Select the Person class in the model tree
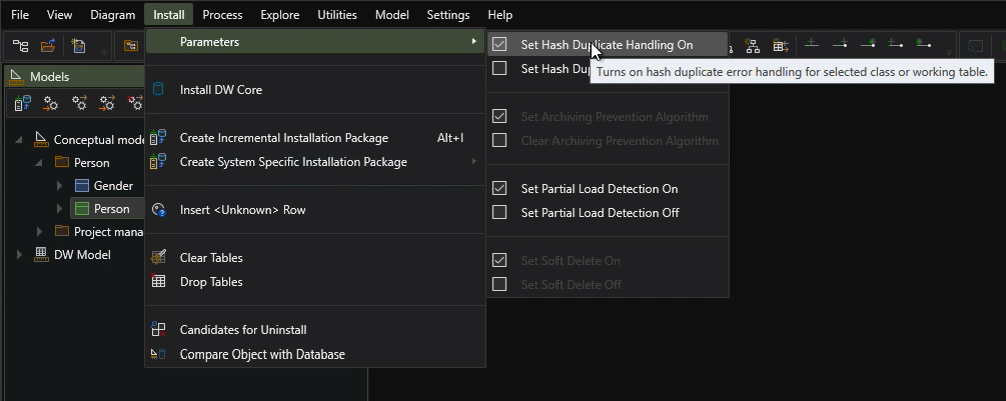This screenshot has width=1006, height=401. [x=111, y=209]
